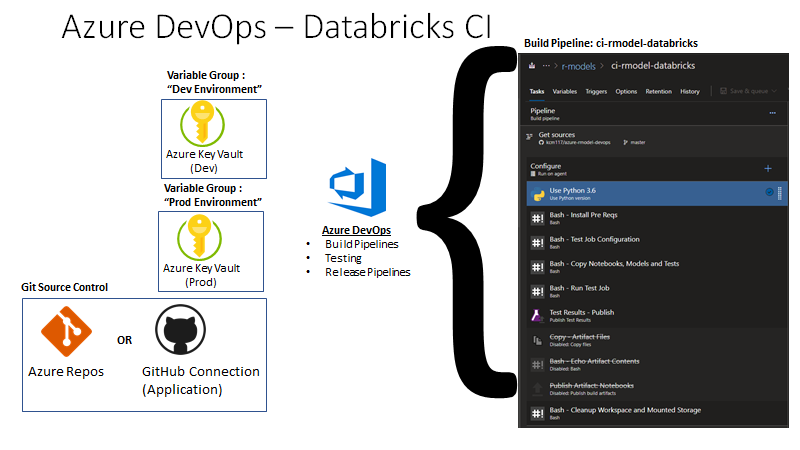Click the Run on agent icon
Viewport: 800px width, 450px height.
pyautogui.click(x=533, y=174)
